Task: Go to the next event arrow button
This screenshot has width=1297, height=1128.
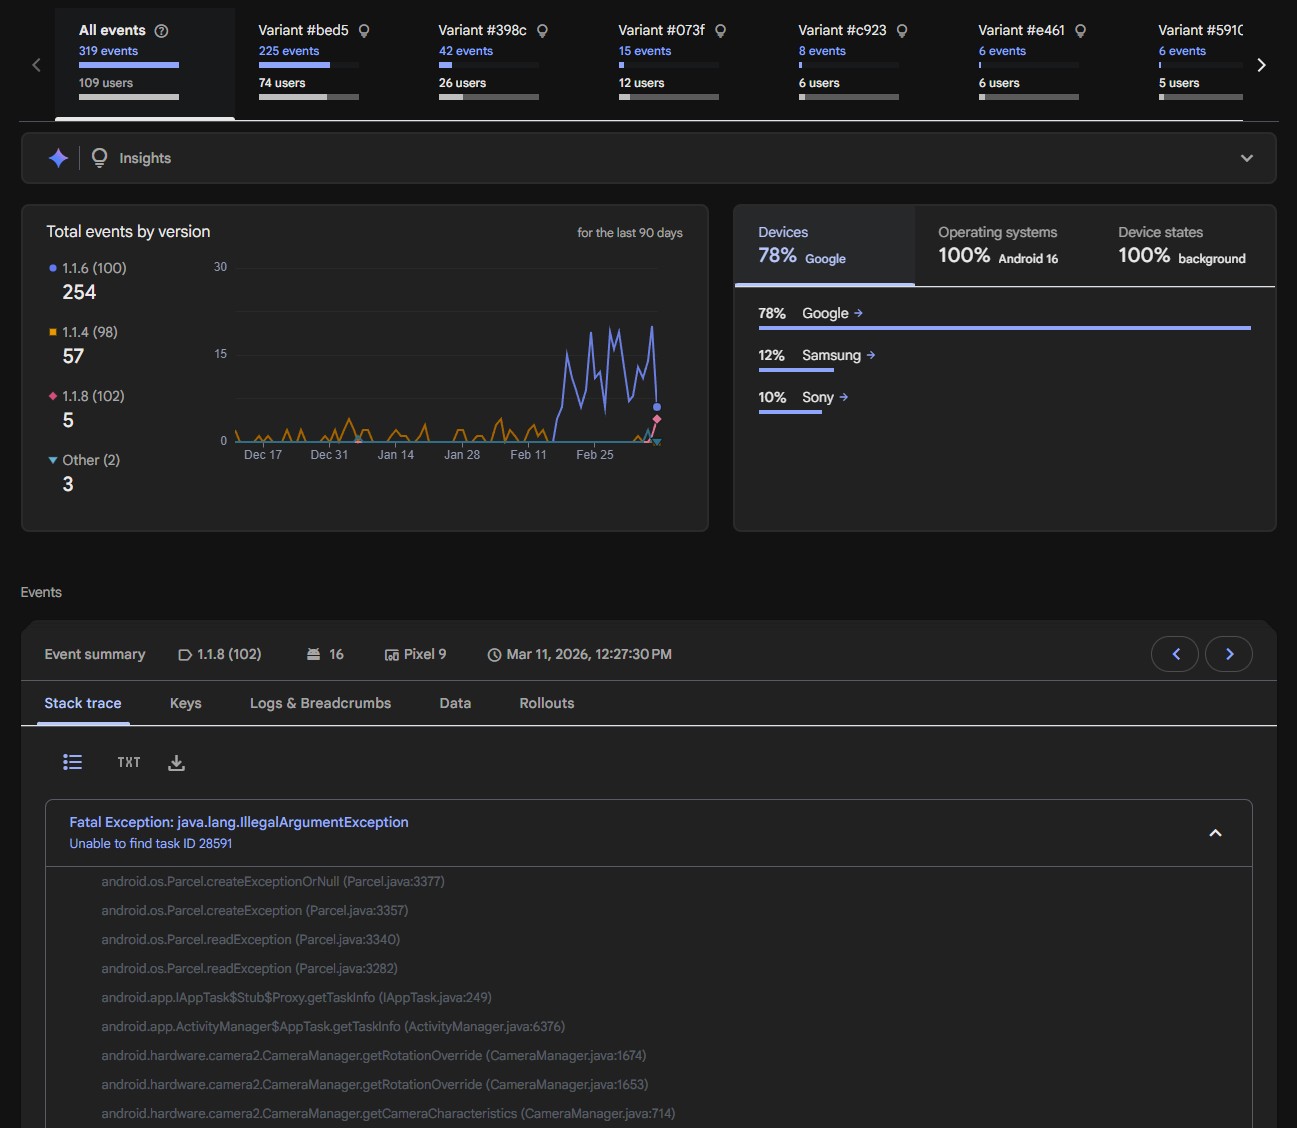Action: [x=1229, y=654]
